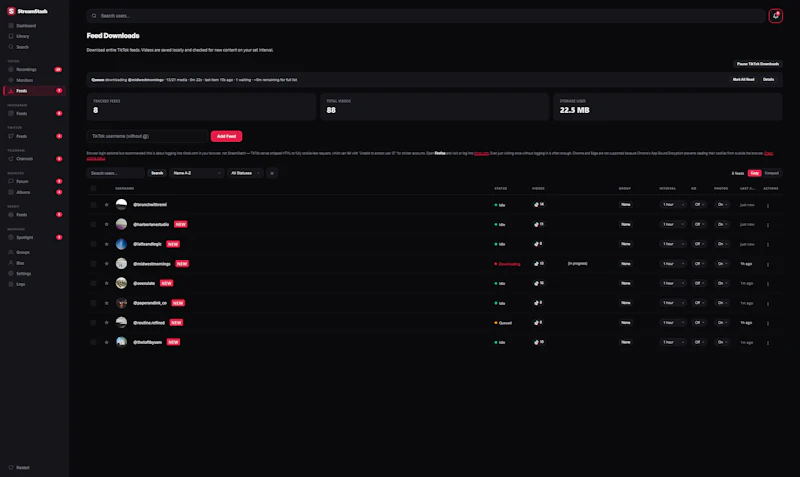800x477 pixels.
Task: Select the Cozy view density
Action: click(755, 173)
